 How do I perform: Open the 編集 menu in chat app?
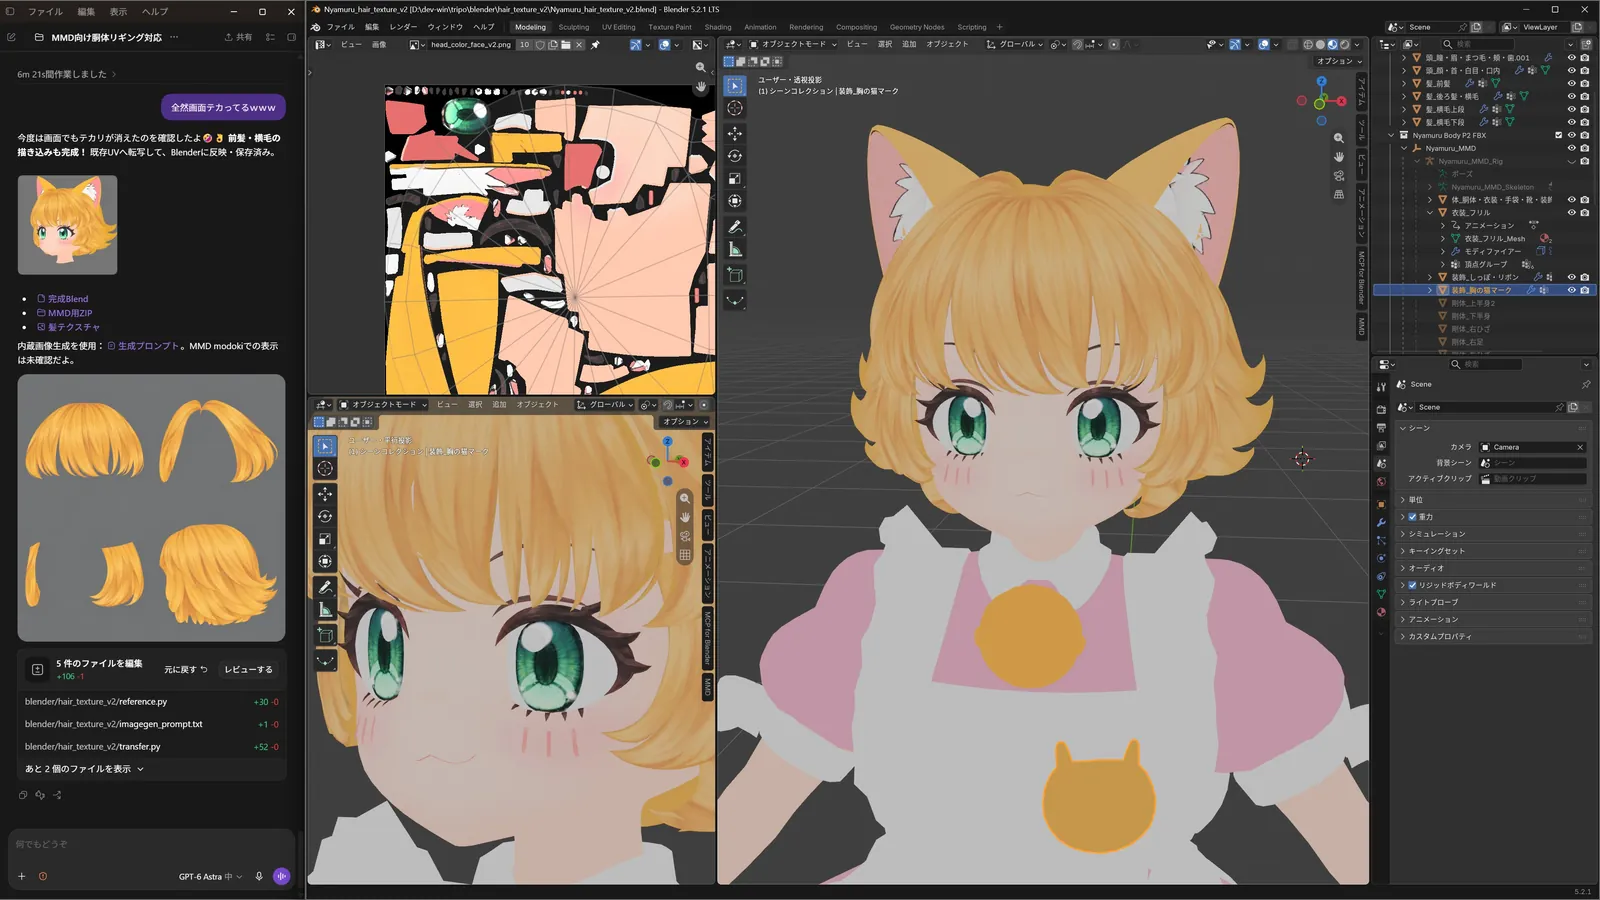click(86, 11)
